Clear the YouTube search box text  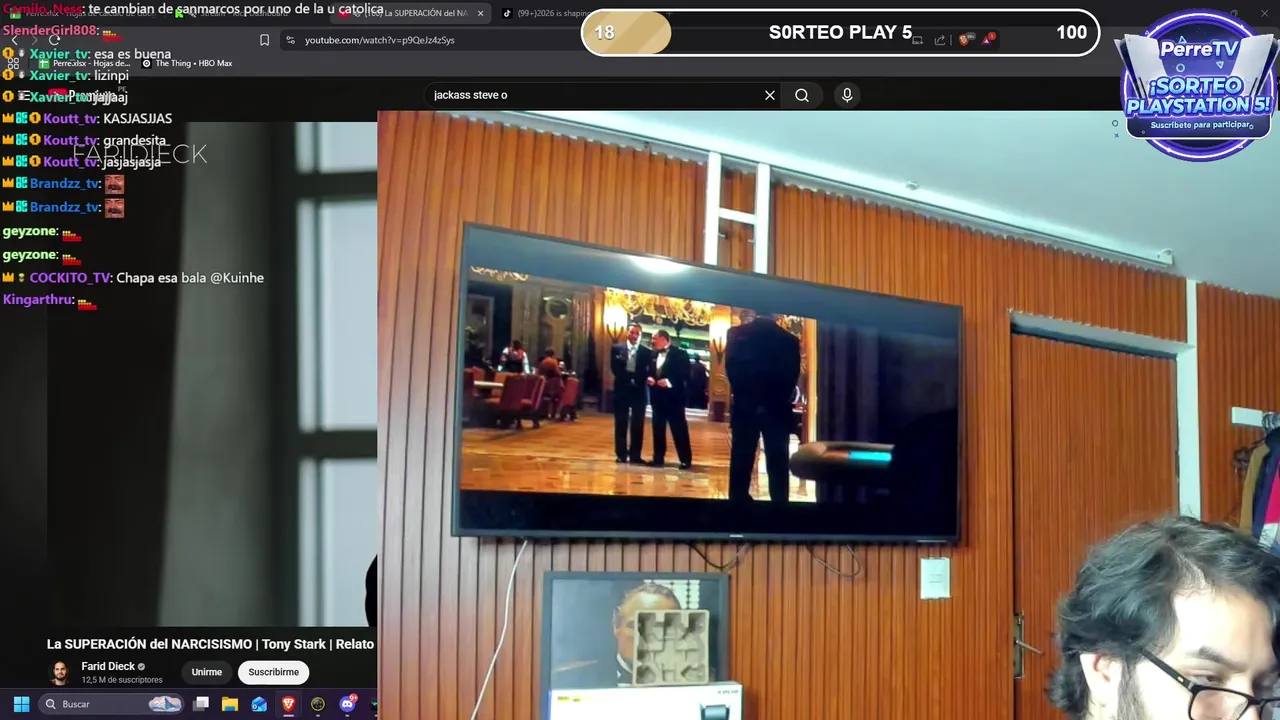point(770,95)
